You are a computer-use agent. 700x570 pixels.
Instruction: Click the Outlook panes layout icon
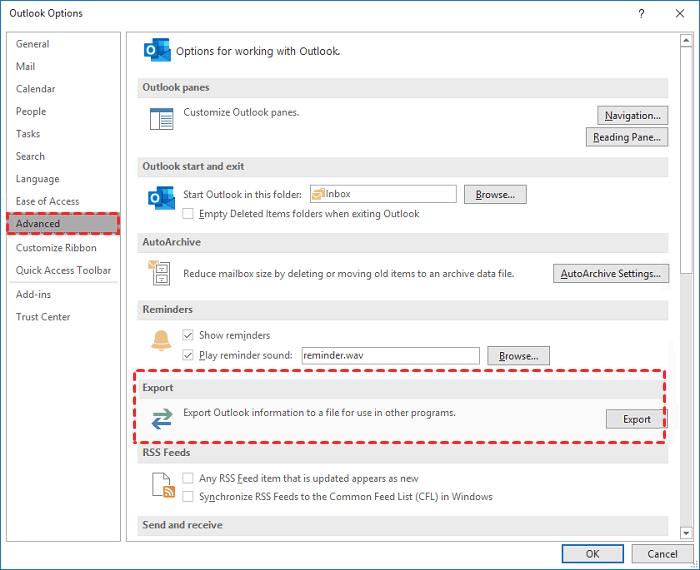tap(162, 119)
